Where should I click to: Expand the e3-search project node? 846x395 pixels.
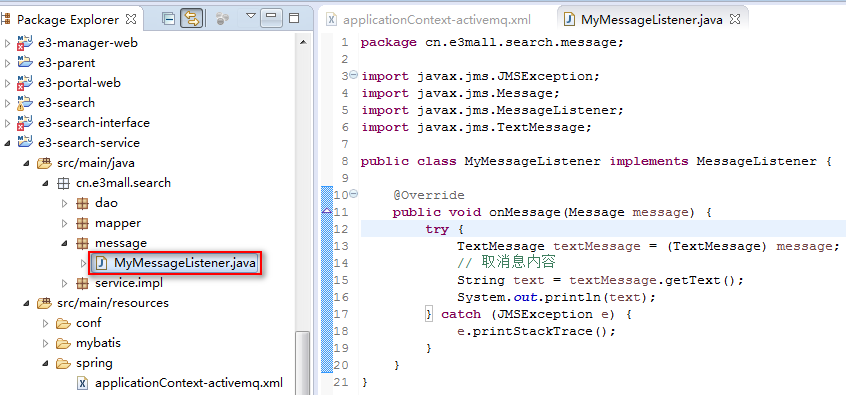pos(7,103)
